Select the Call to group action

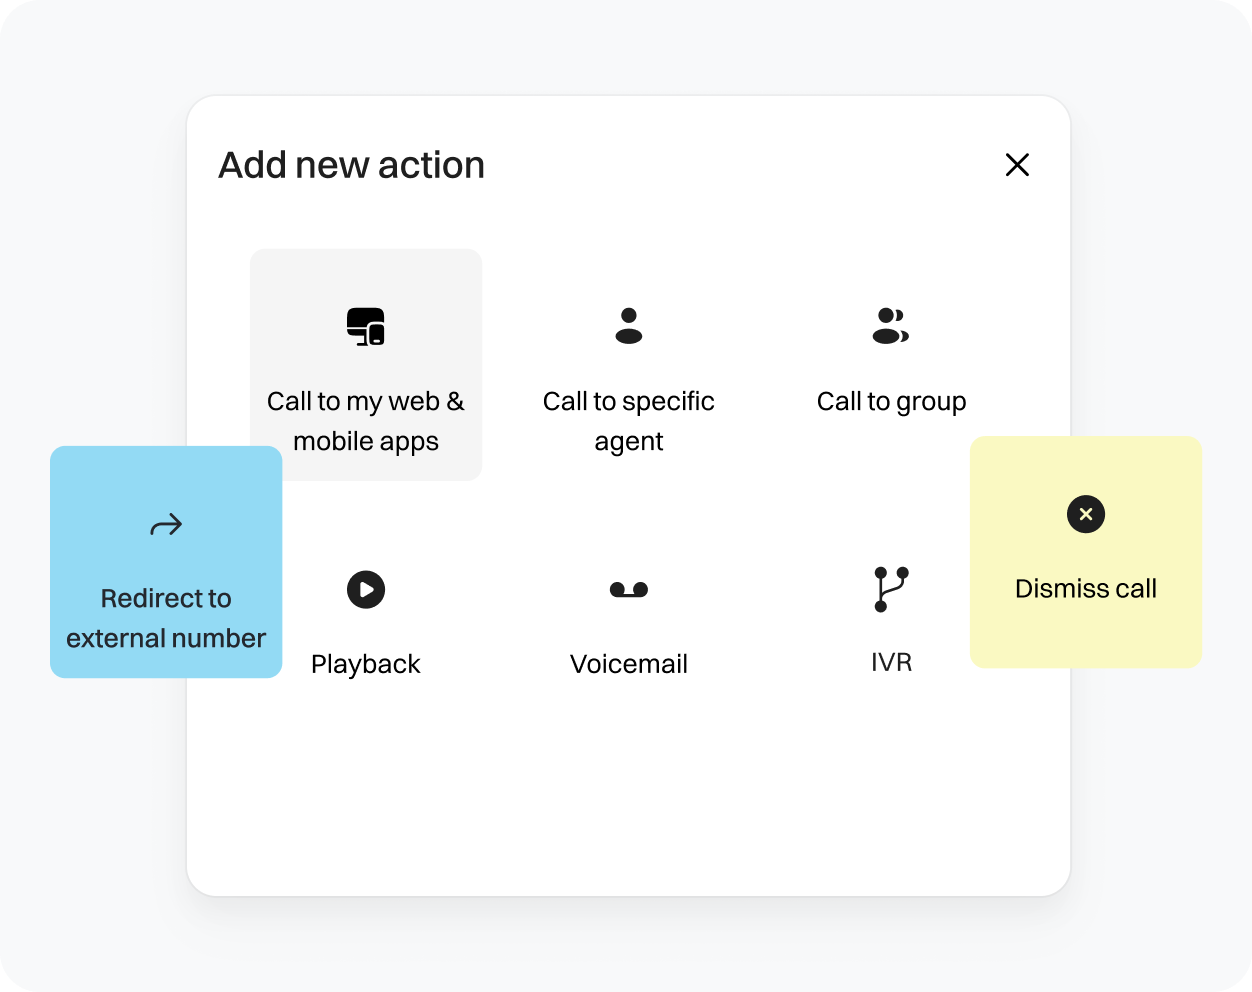tap(891, 360)
